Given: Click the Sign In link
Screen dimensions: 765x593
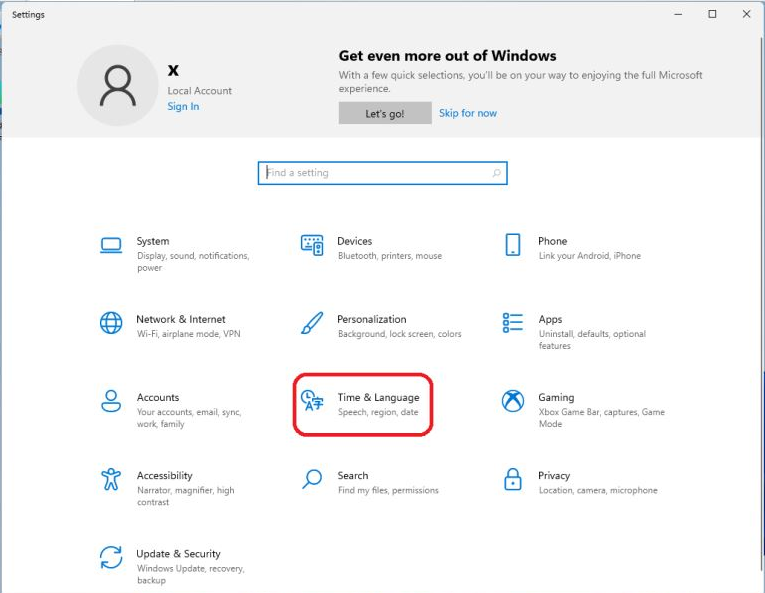Looking at the screenshot, I should click(x=183, y=107).
